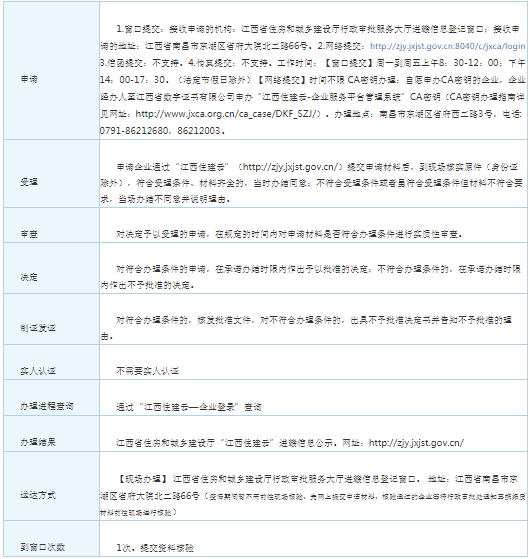The height and width of the screenshot is (559, 530).
Task: Click the phone number 0791-86212680 text
Action: click(x=134, y=131)
